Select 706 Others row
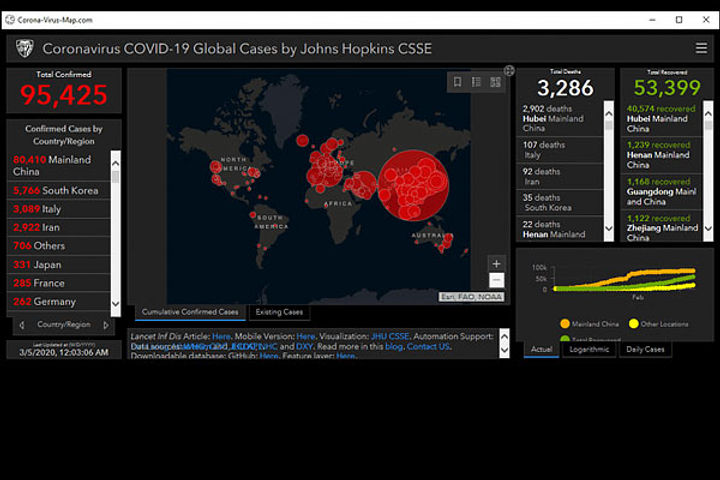Image resolution: width=720 pixels, height=480 pixels. click(x=59, y=246)
